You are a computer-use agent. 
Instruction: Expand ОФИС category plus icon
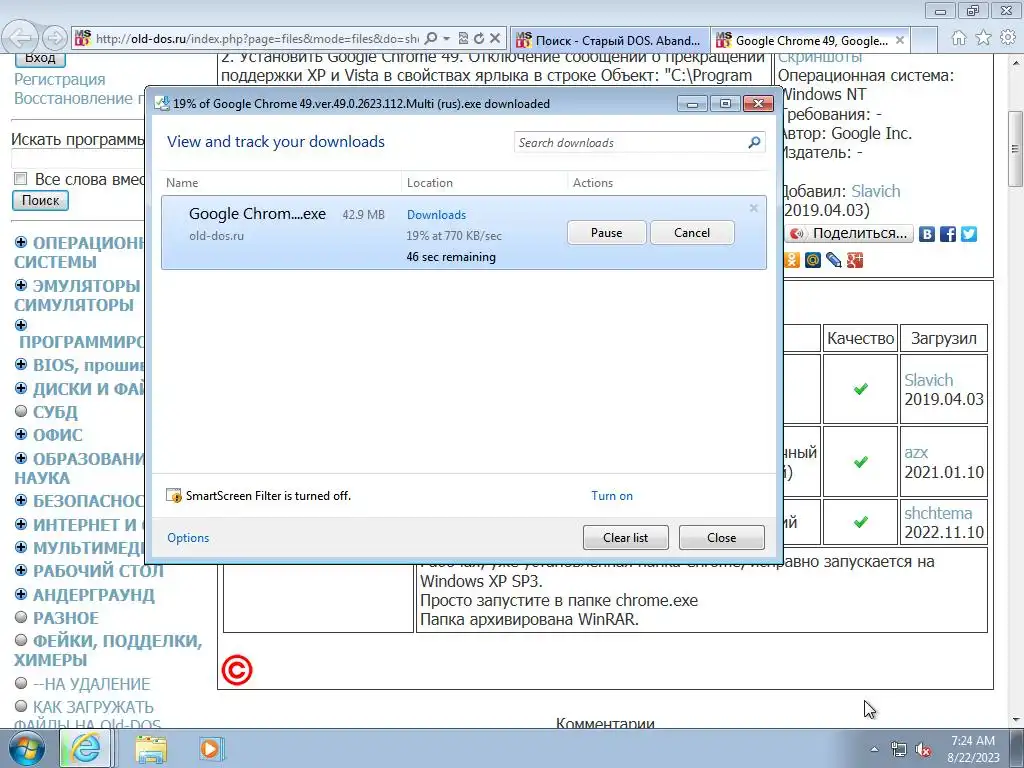21,434
